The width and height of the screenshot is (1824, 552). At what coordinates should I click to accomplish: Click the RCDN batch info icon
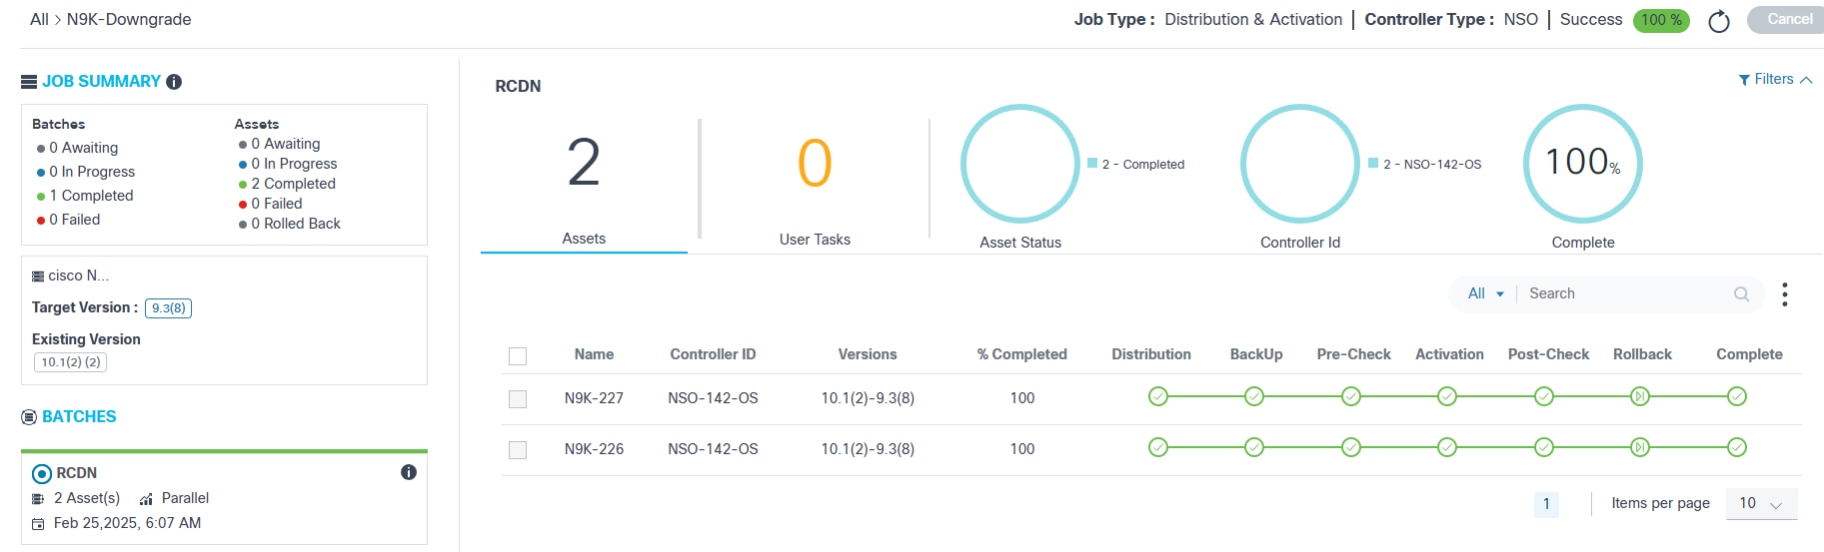(408, 472)
